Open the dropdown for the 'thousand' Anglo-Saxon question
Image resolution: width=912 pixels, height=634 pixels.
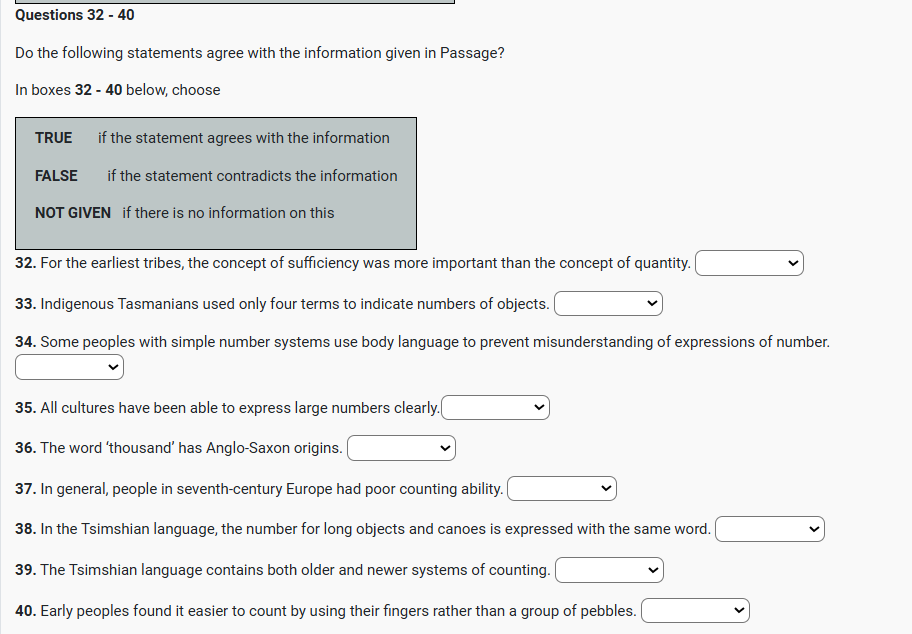pos(401,448)
